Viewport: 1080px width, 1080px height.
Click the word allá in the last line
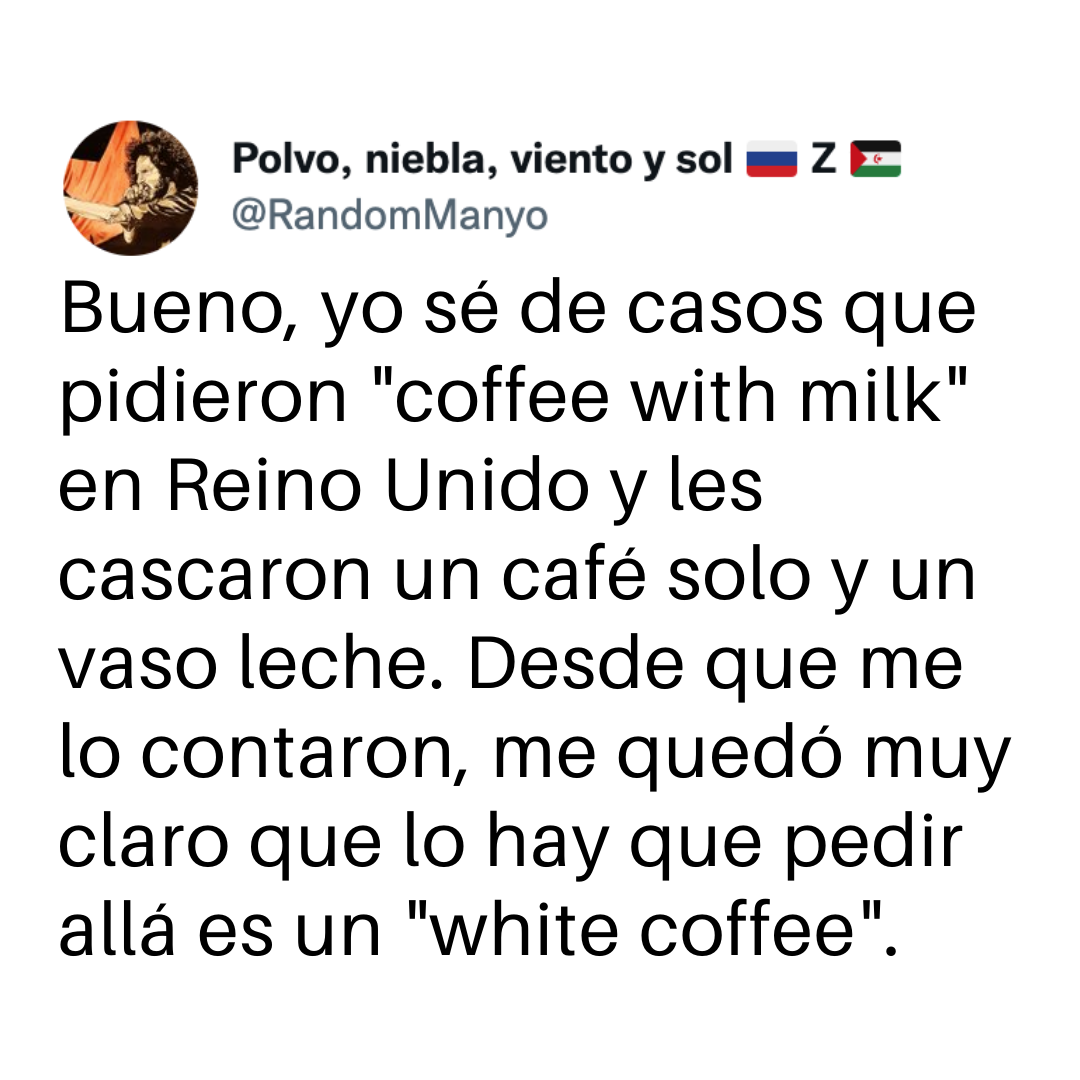(117, 928)
